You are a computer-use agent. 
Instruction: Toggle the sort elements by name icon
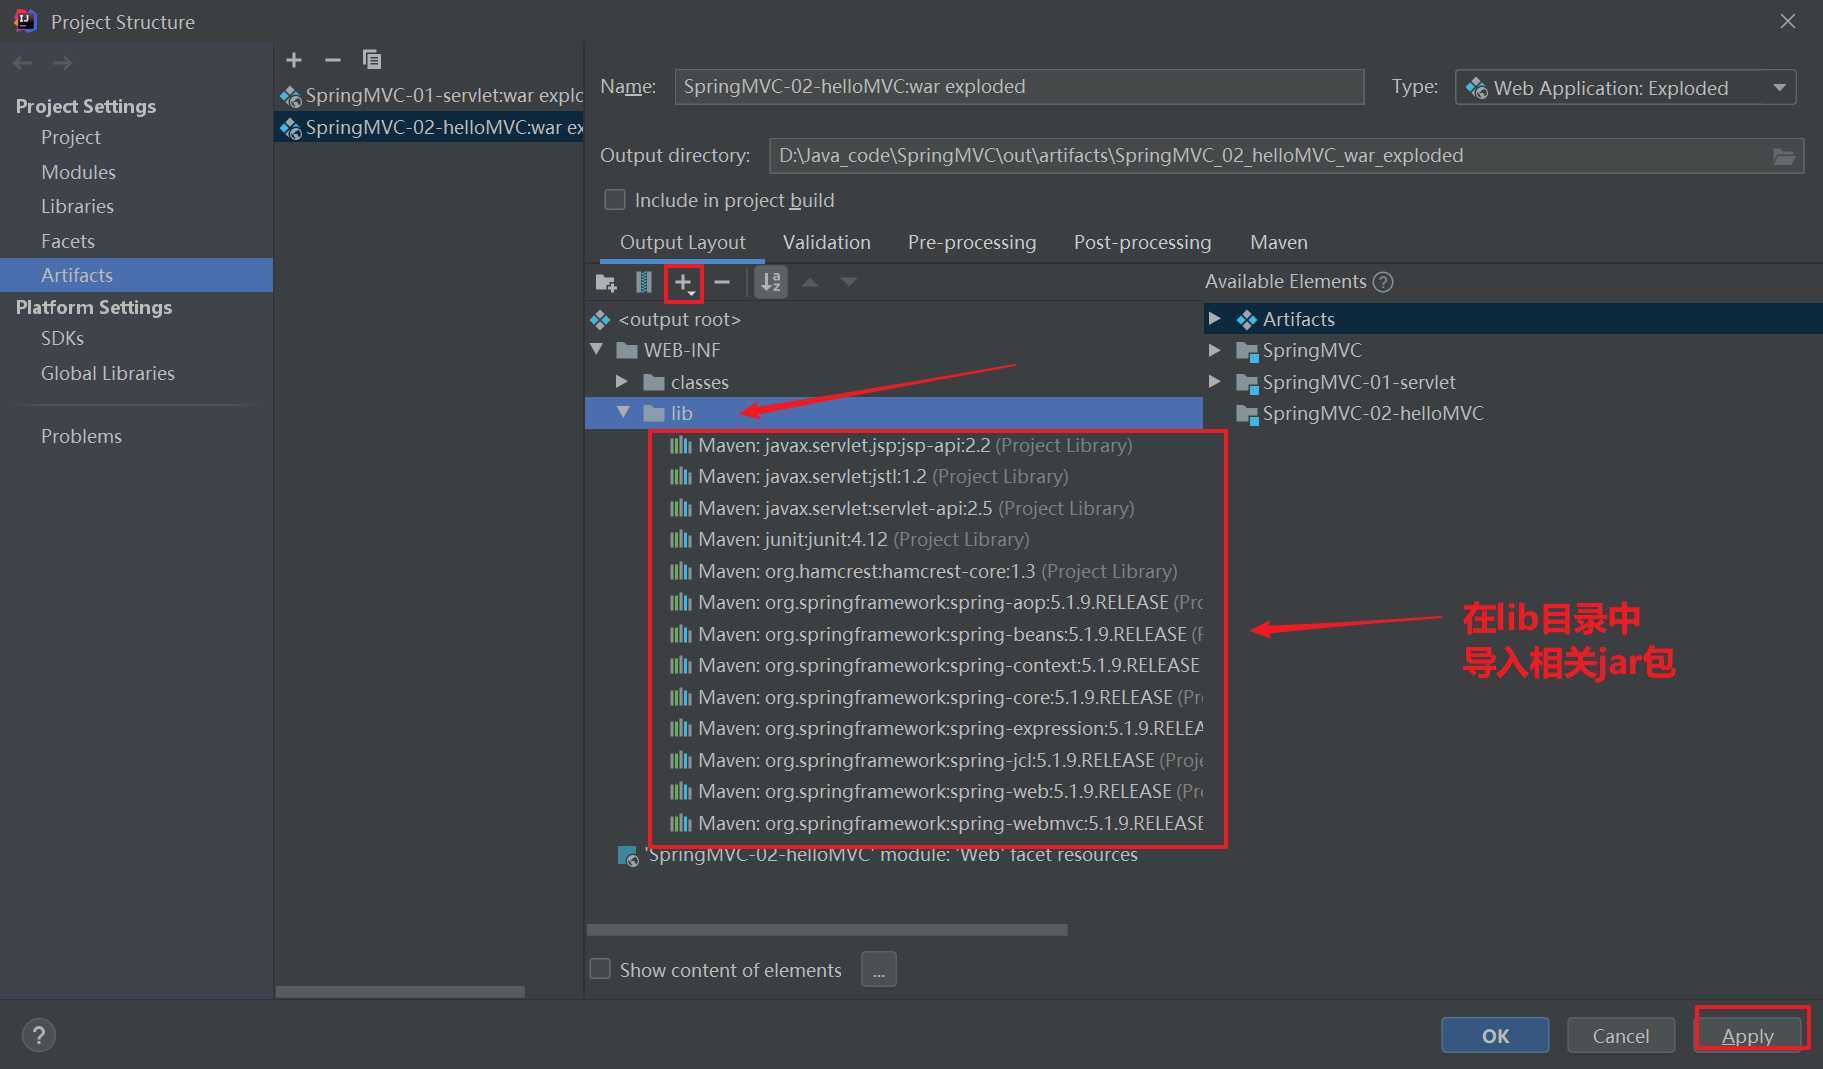tap(771, 283)
